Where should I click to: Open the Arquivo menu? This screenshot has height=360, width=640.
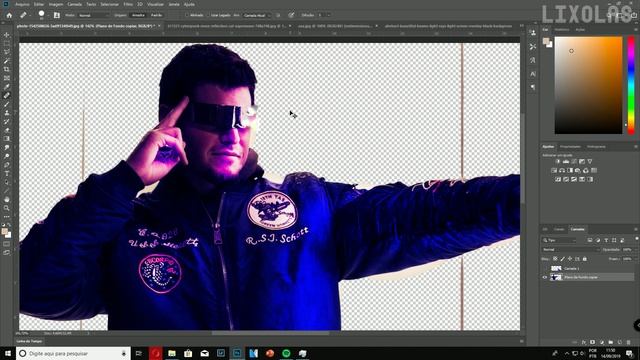22,4
